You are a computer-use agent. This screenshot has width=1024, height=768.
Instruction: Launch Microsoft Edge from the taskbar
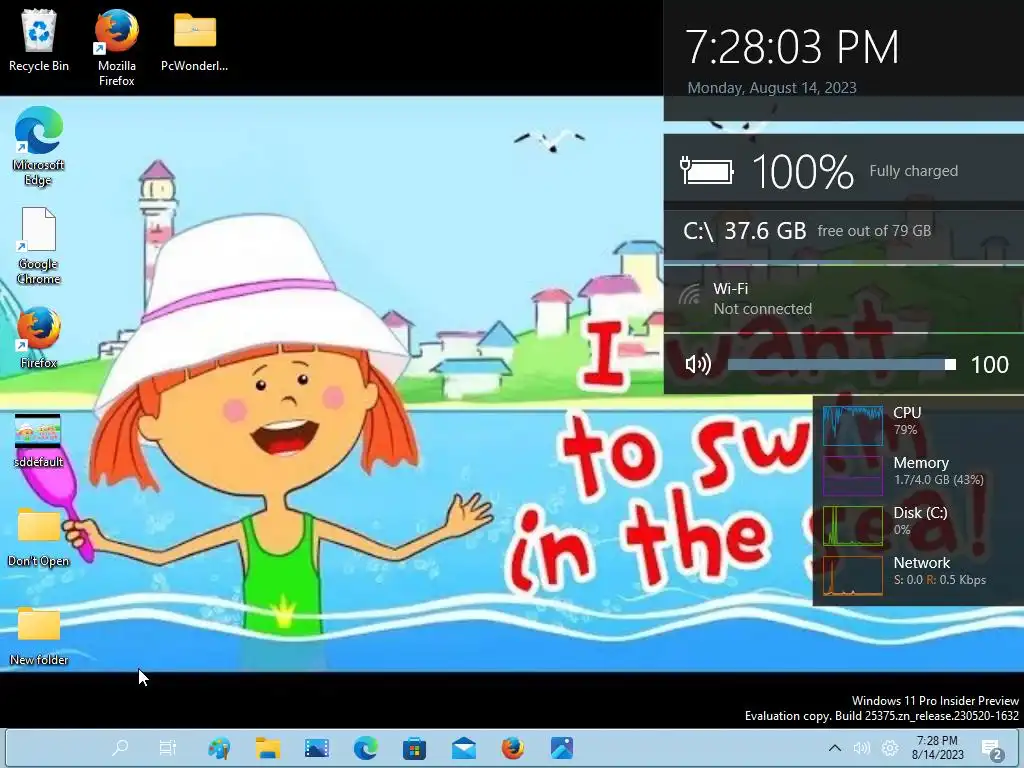click(366, 748)
